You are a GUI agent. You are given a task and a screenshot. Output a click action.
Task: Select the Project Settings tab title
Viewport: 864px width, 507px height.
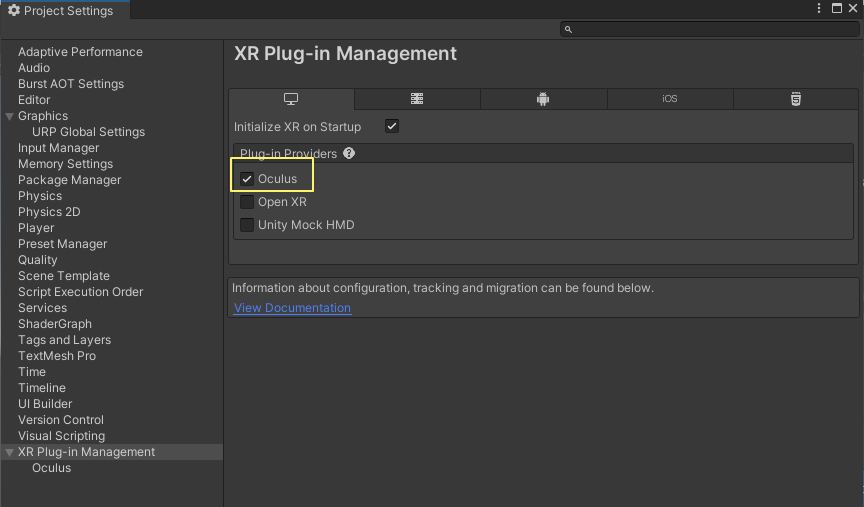click(68, 10)
